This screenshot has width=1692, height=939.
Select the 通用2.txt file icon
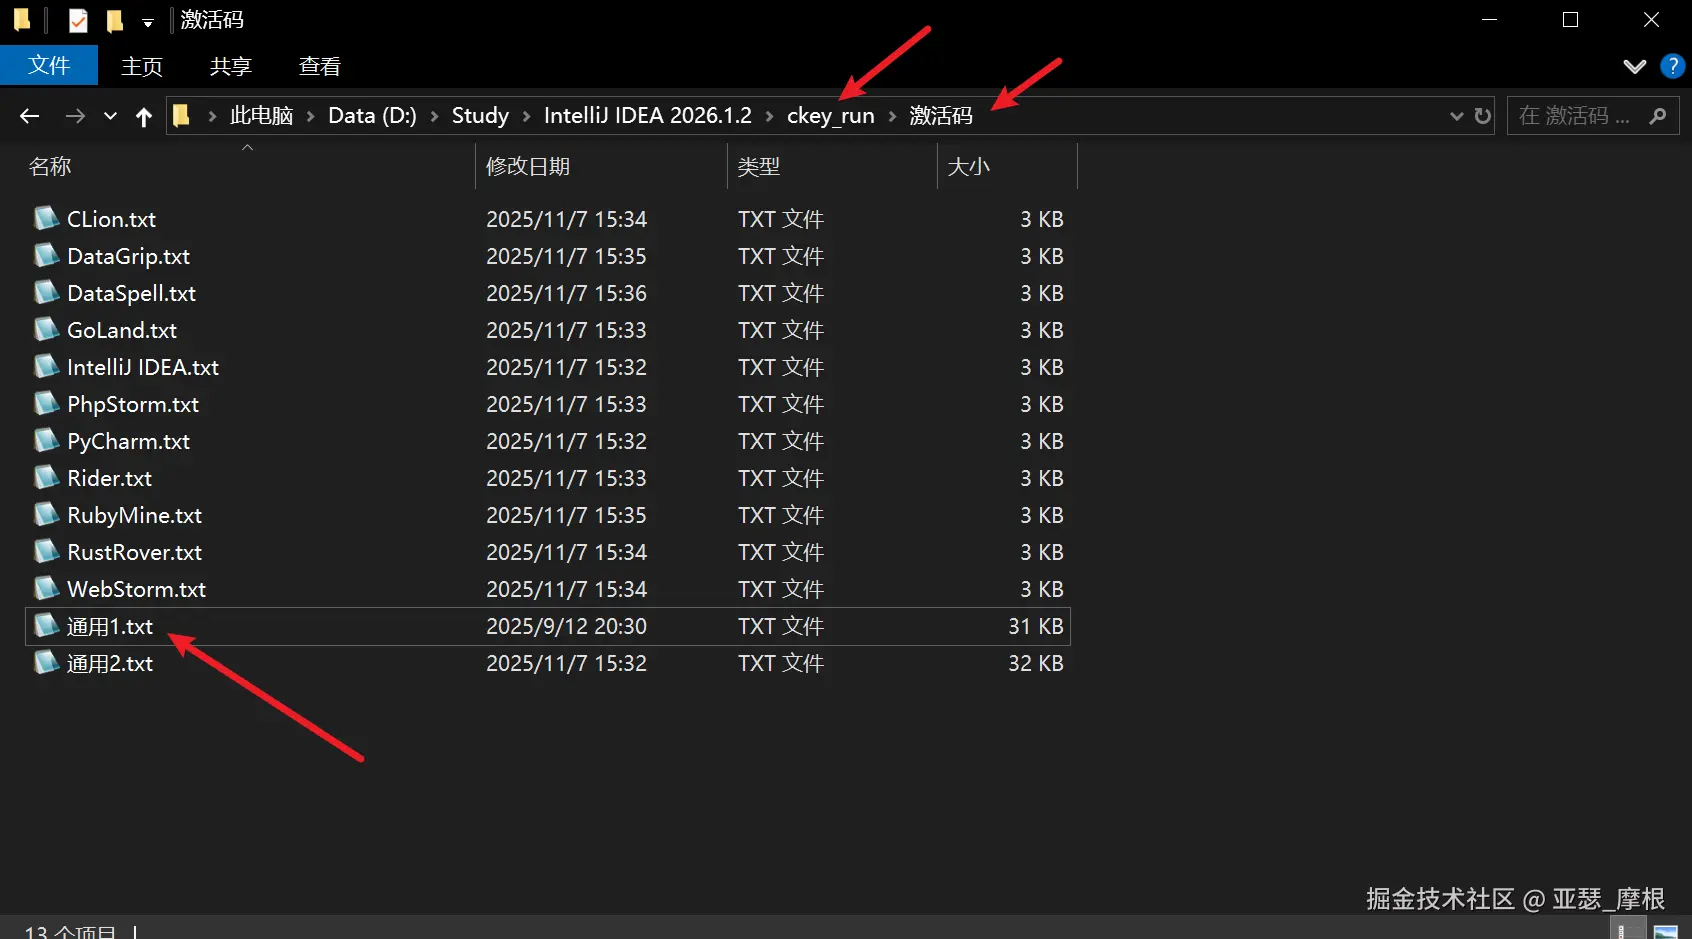click(x=46, y=662)
